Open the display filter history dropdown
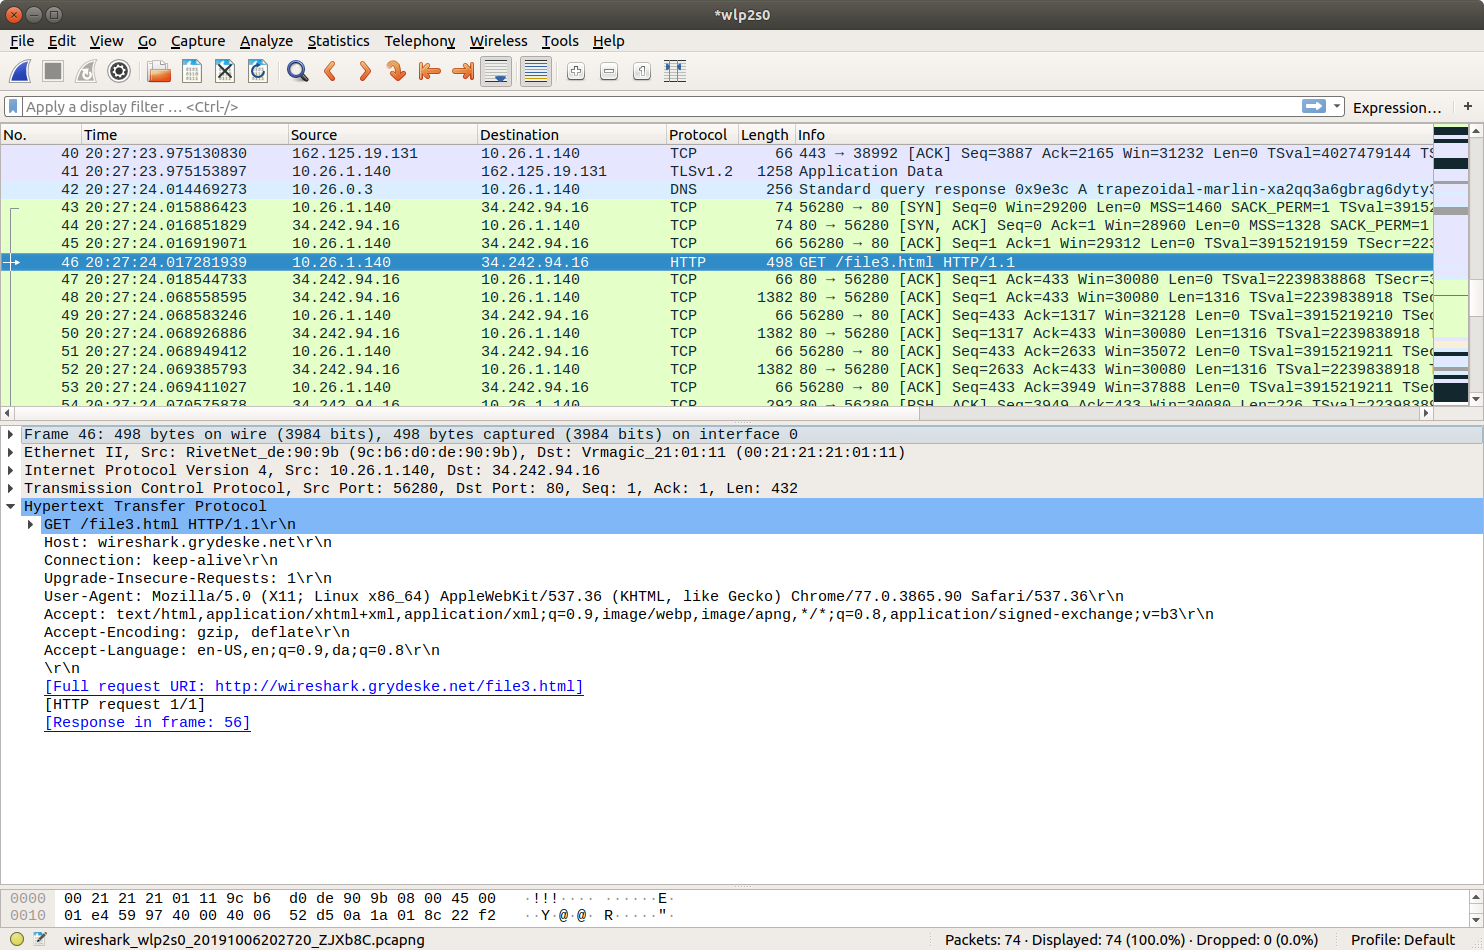The image size is (1484, 950). (x=1337, y=106)
